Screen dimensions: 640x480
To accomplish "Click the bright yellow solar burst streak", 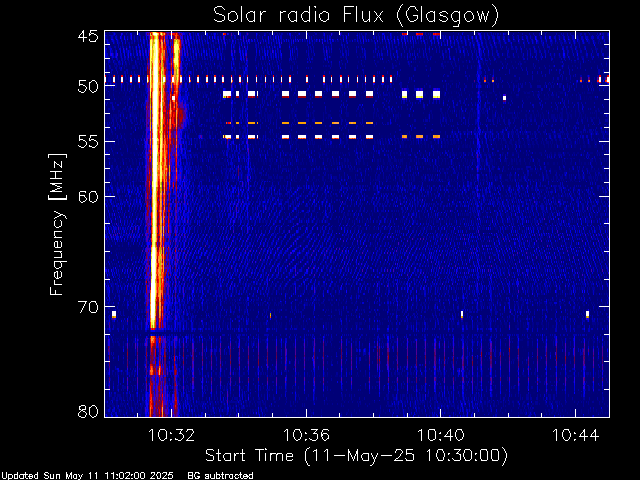I will click(x=155, y=180).
